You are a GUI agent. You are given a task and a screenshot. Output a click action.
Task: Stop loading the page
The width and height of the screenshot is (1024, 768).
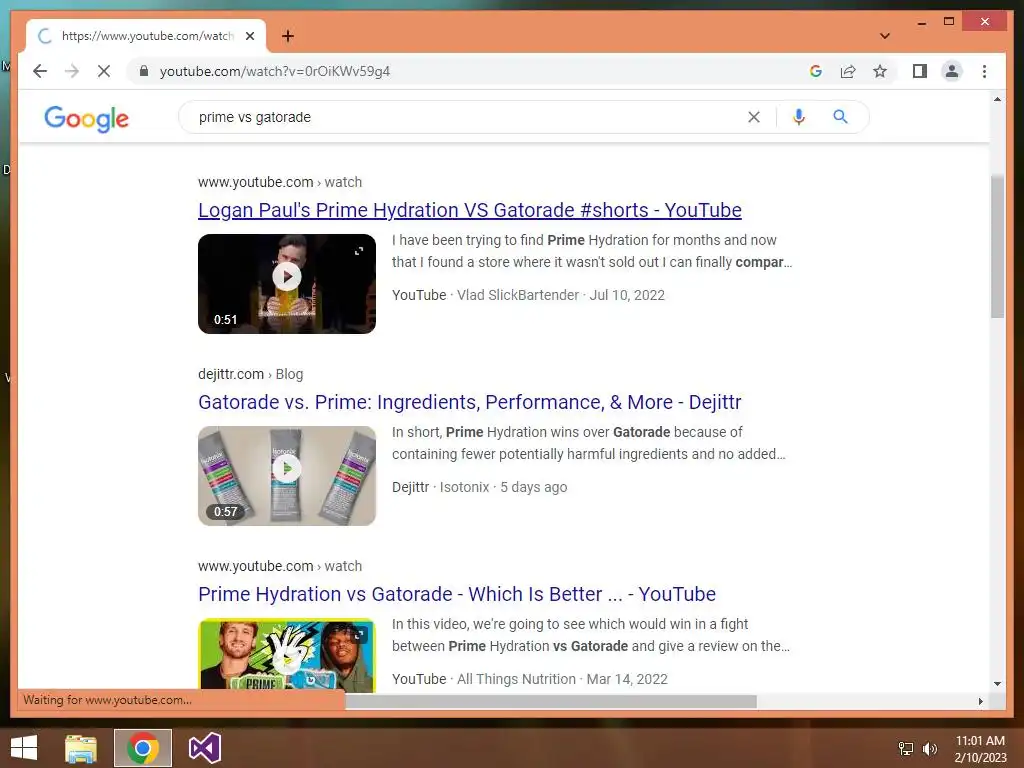pos(104,71)
